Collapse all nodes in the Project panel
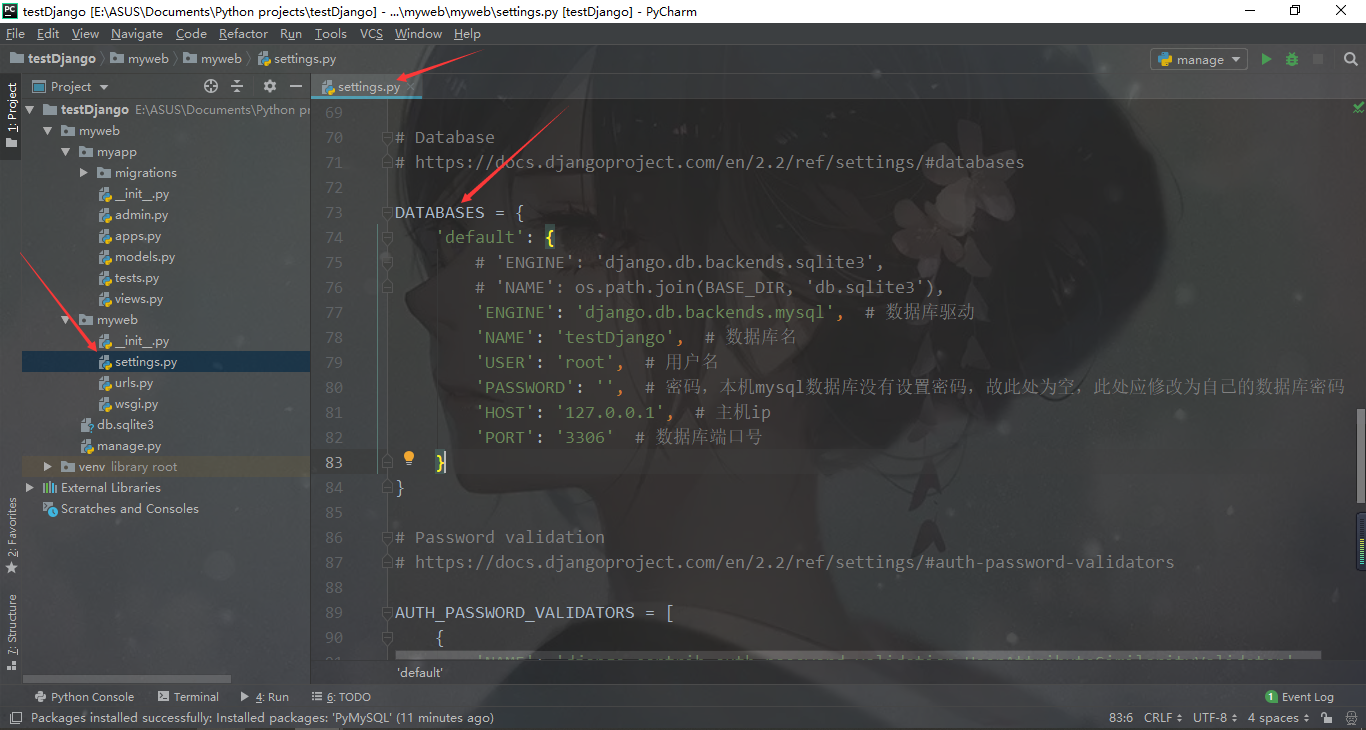 pos(237,87)
